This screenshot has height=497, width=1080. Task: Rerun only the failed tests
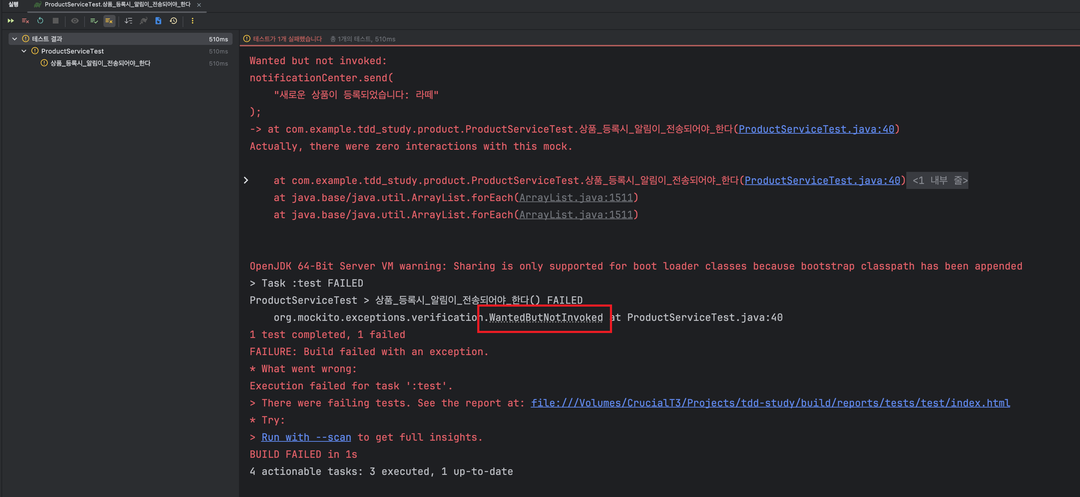(x=25, y=20)
